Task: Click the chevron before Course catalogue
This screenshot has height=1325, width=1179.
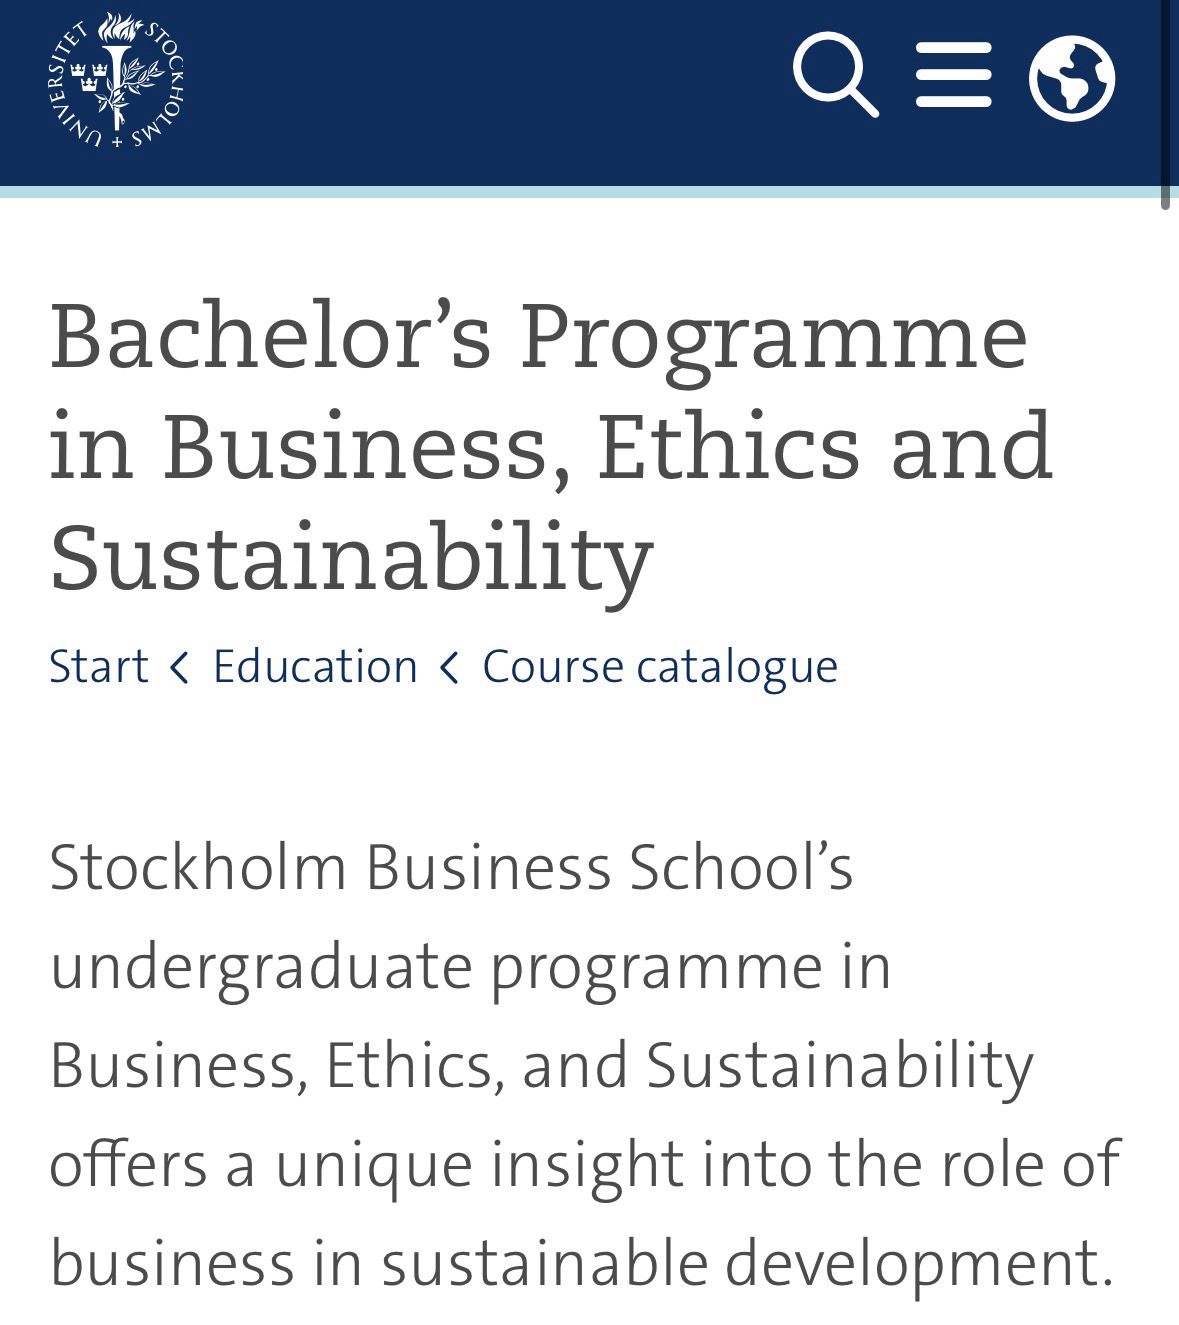Action: 450,667
